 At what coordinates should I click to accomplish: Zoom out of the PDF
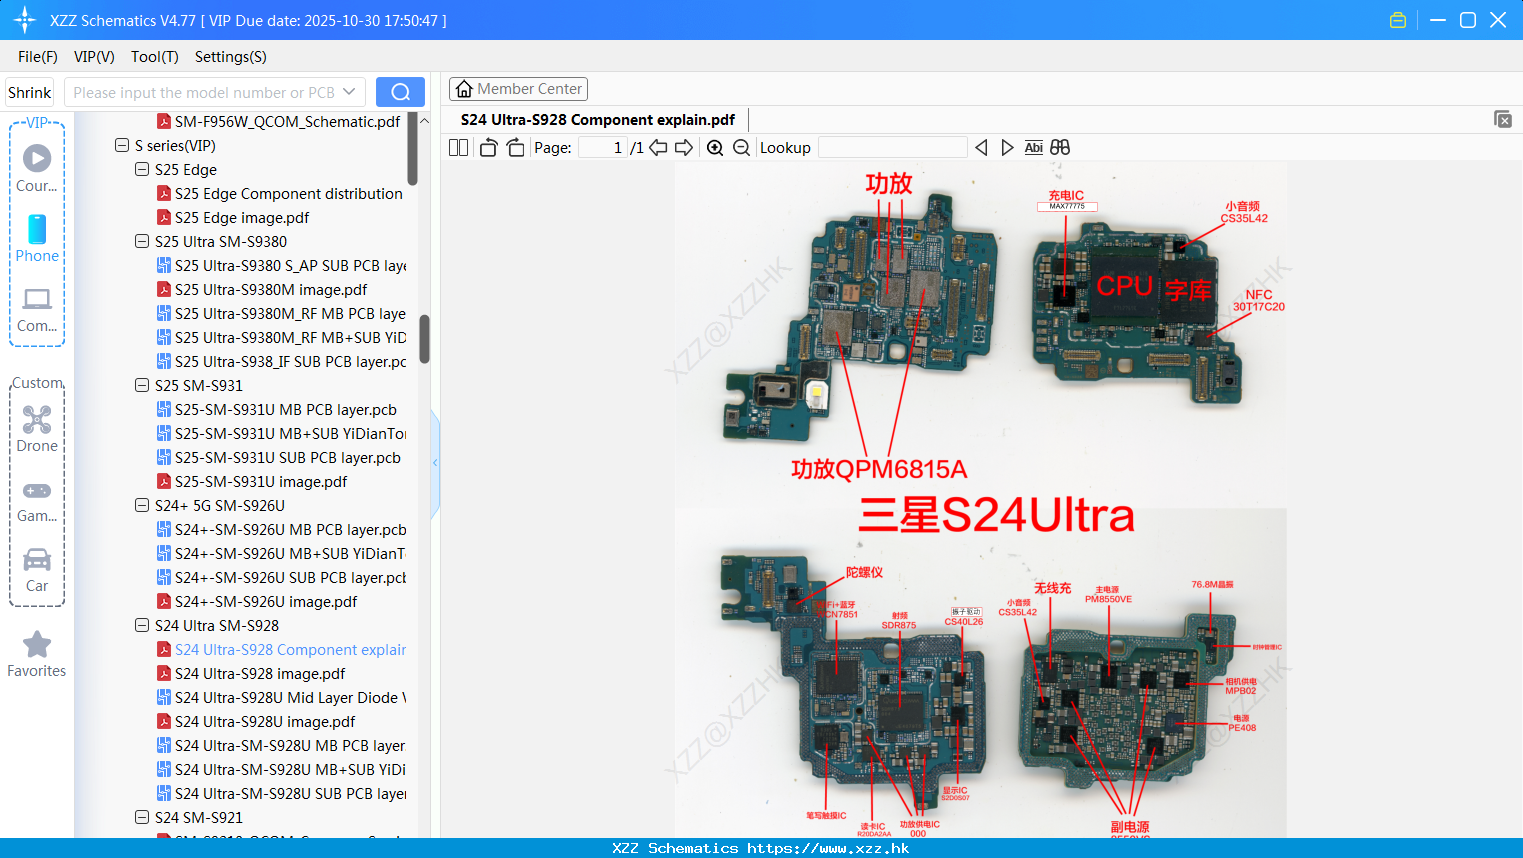(x=741, y=148)
